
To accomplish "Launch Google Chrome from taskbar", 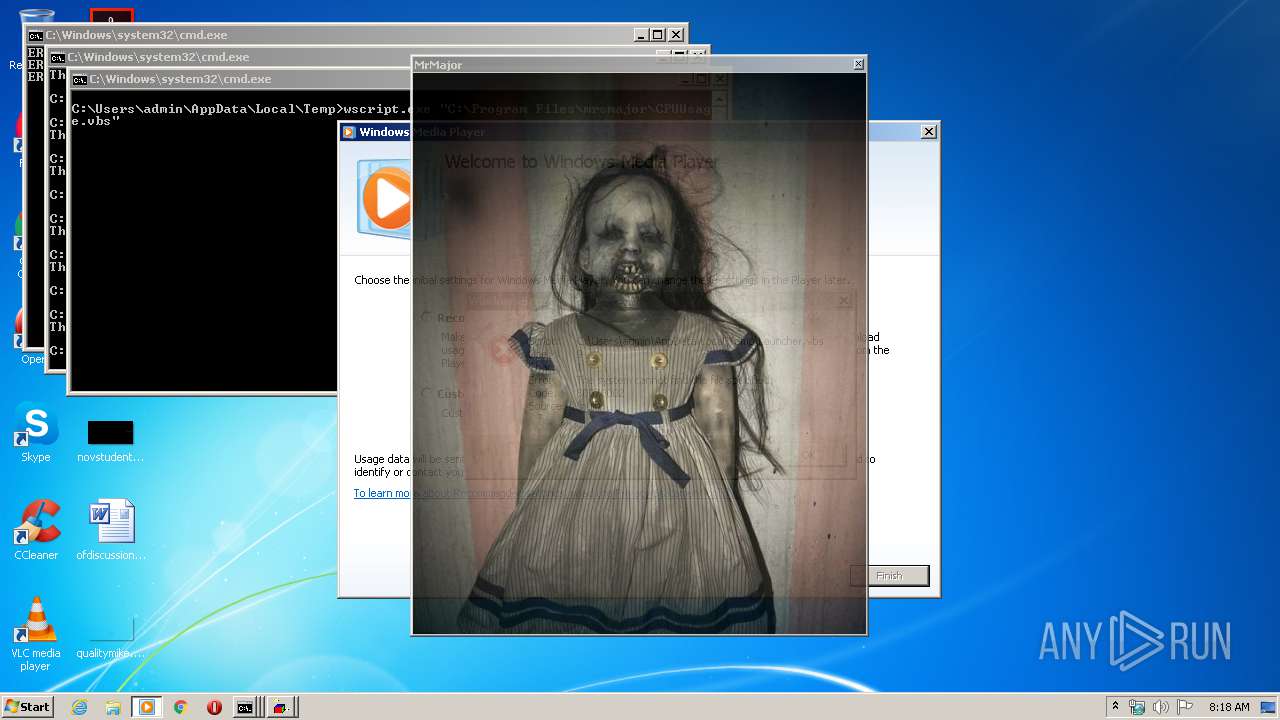I will (x=181, y=707).
